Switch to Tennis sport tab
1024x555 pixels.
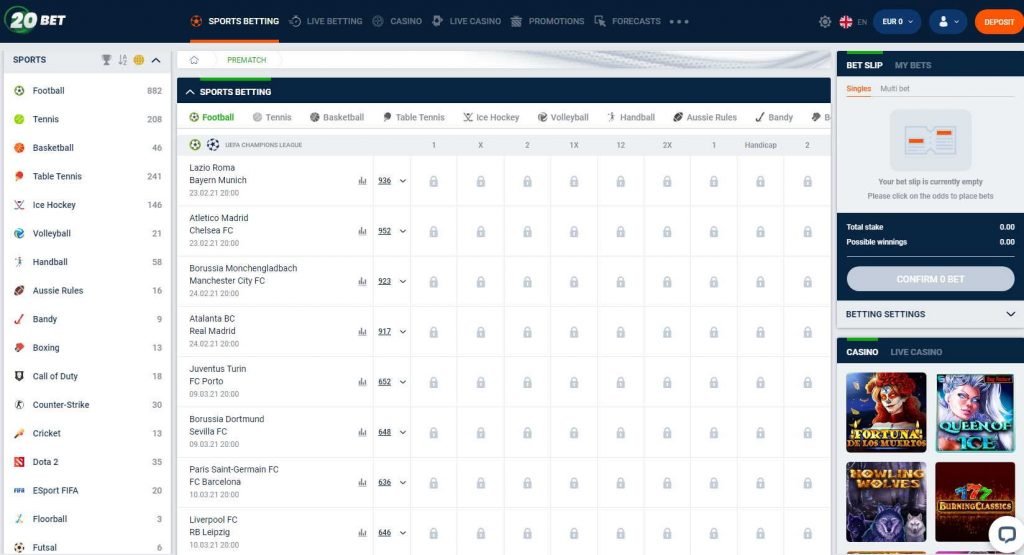[272, 118]
